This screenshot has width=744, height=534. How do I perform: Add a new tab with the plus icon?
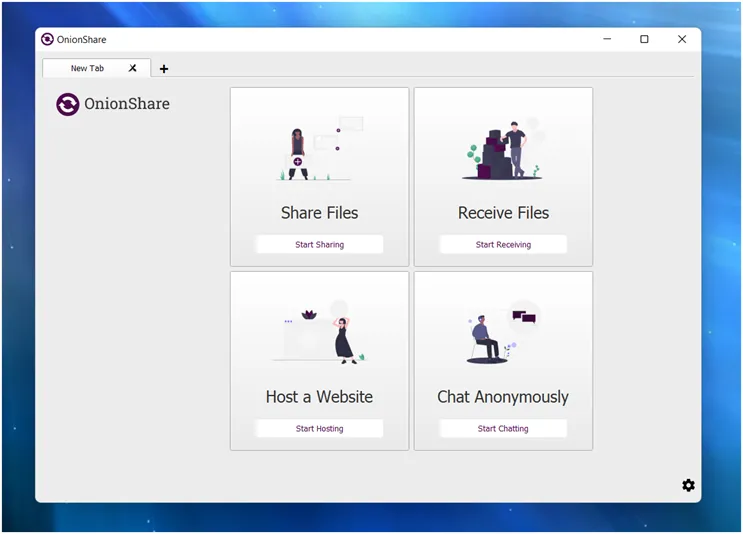click(164, 69)
